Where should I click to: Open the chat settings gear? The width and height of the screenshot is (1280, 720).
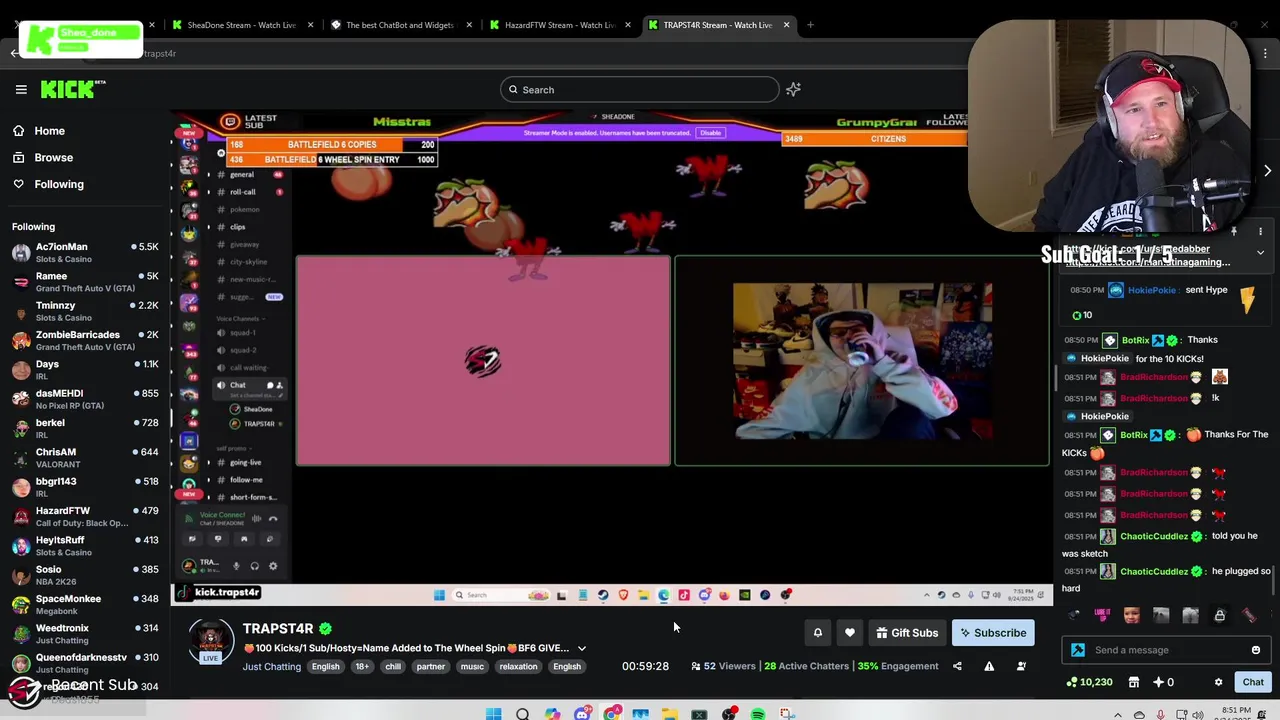[1218, 682]
